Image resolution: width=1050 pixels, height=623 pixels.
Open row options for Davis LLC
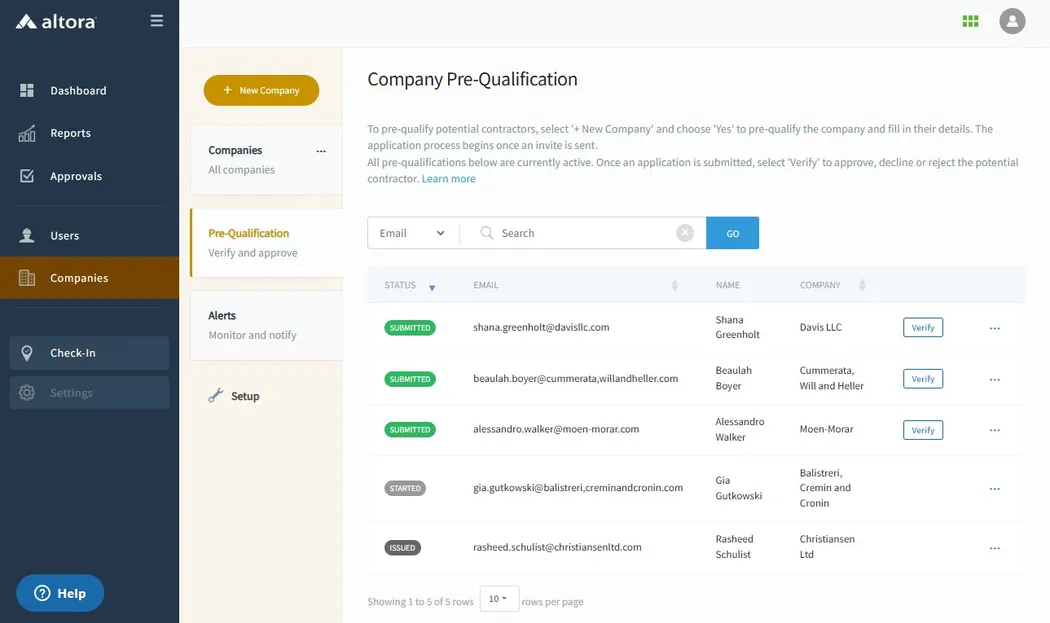(994, 328)
